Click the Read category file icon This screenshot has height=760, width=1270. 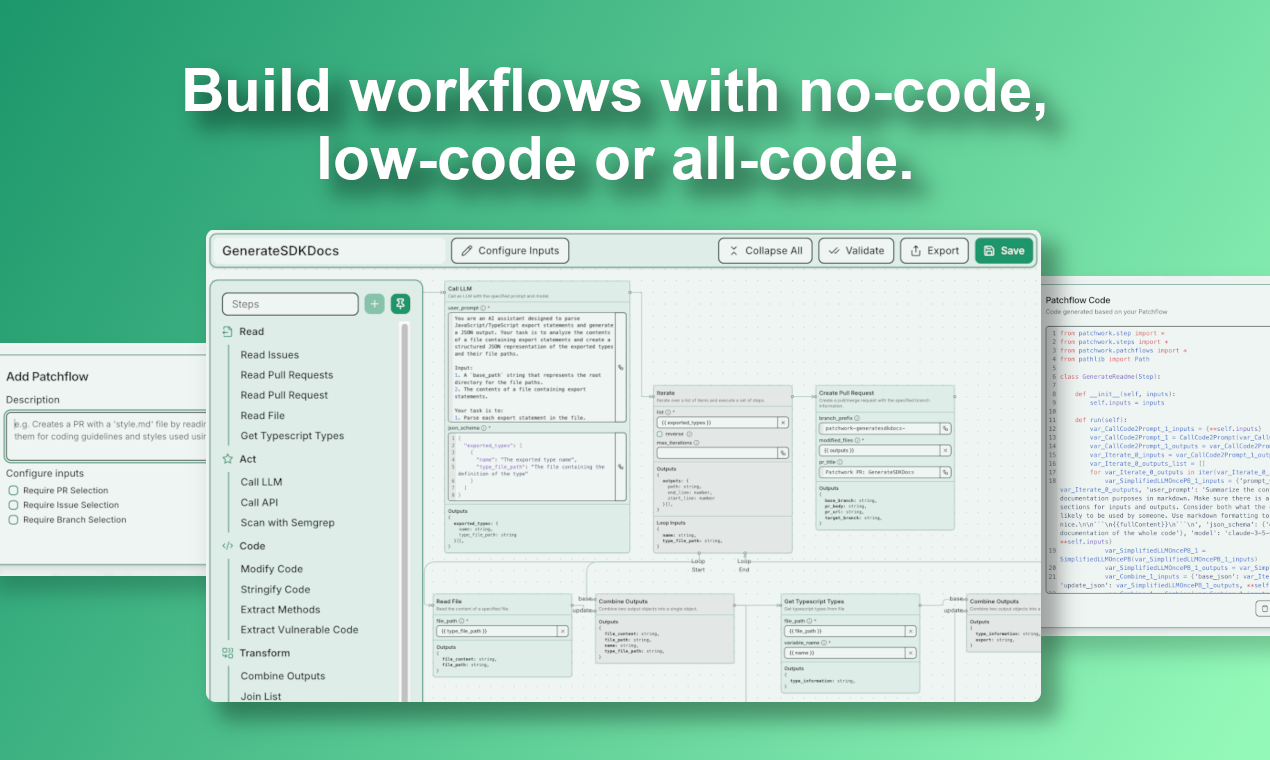pos(228,331)
